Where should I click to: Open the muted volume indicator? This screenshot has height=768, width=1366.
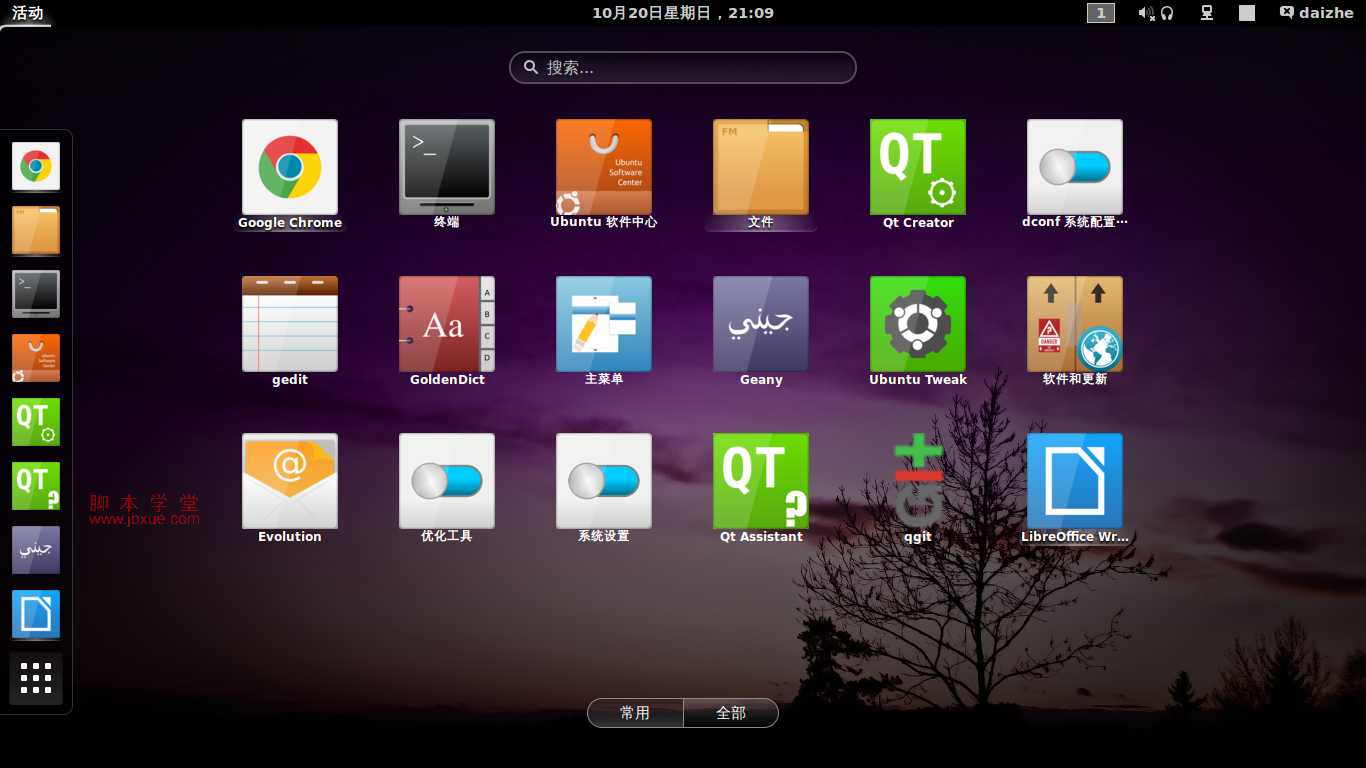[1146, 13]
